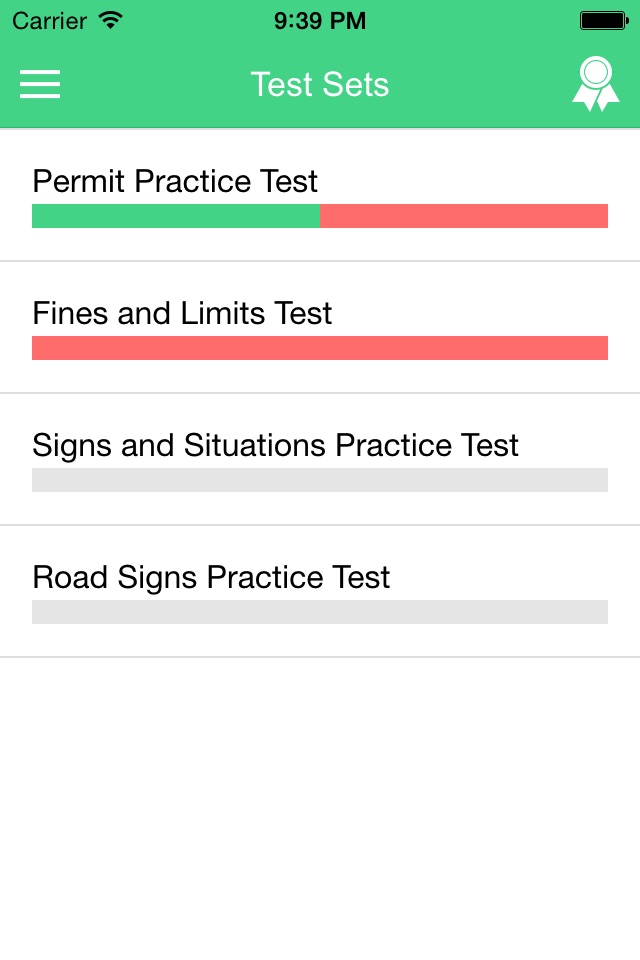Open the Fines and Limits Test

tap(182, 314)
